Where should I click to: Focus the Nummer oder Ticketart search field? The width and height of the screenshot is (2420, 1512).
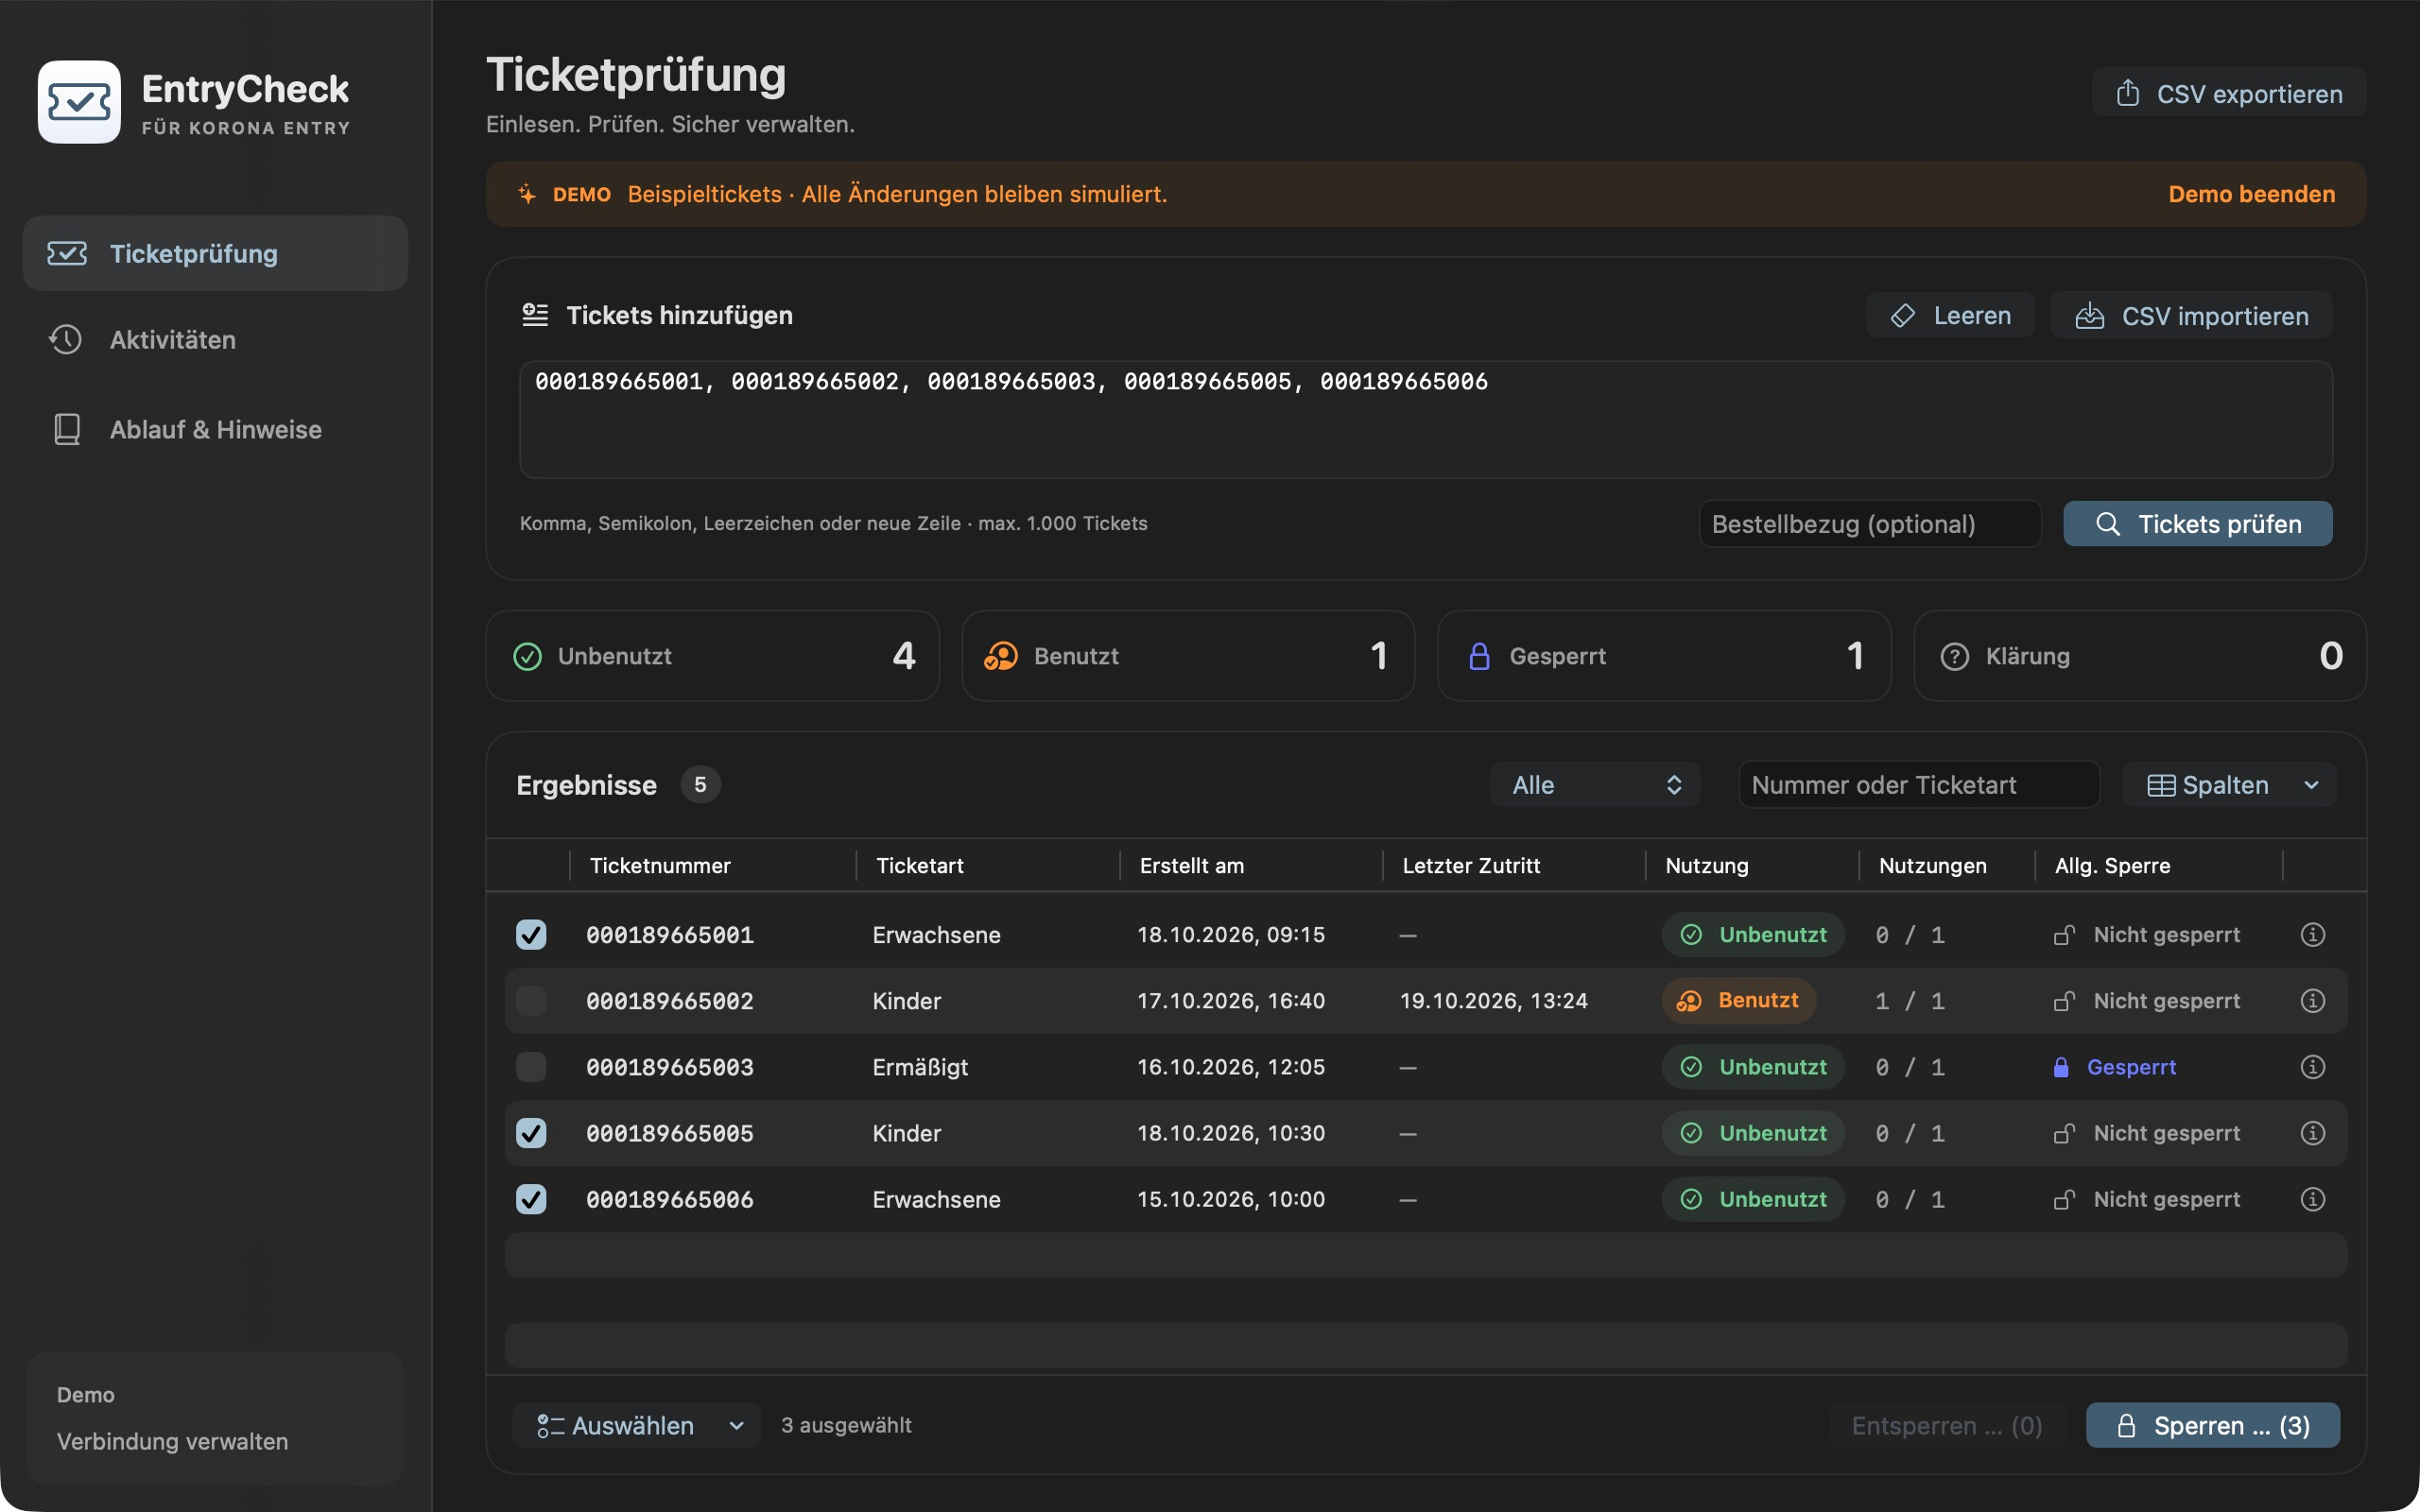[1918, 785]
